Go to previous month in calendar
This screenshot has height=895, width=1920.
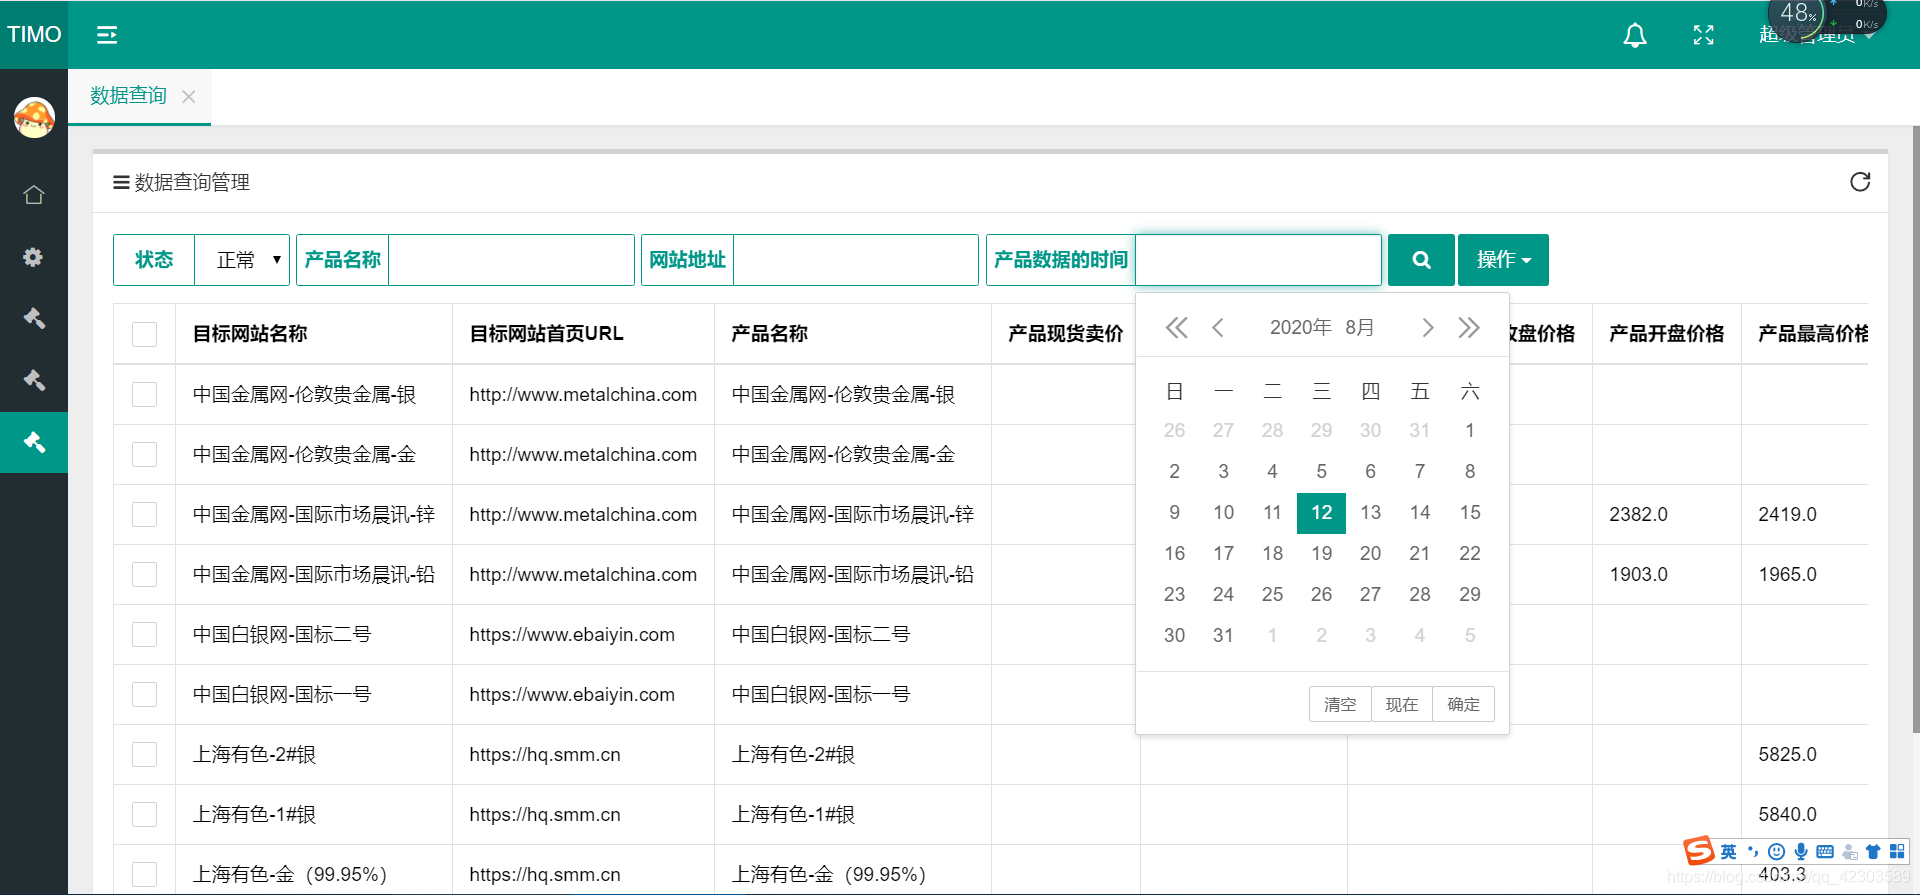coord(1218,328)
